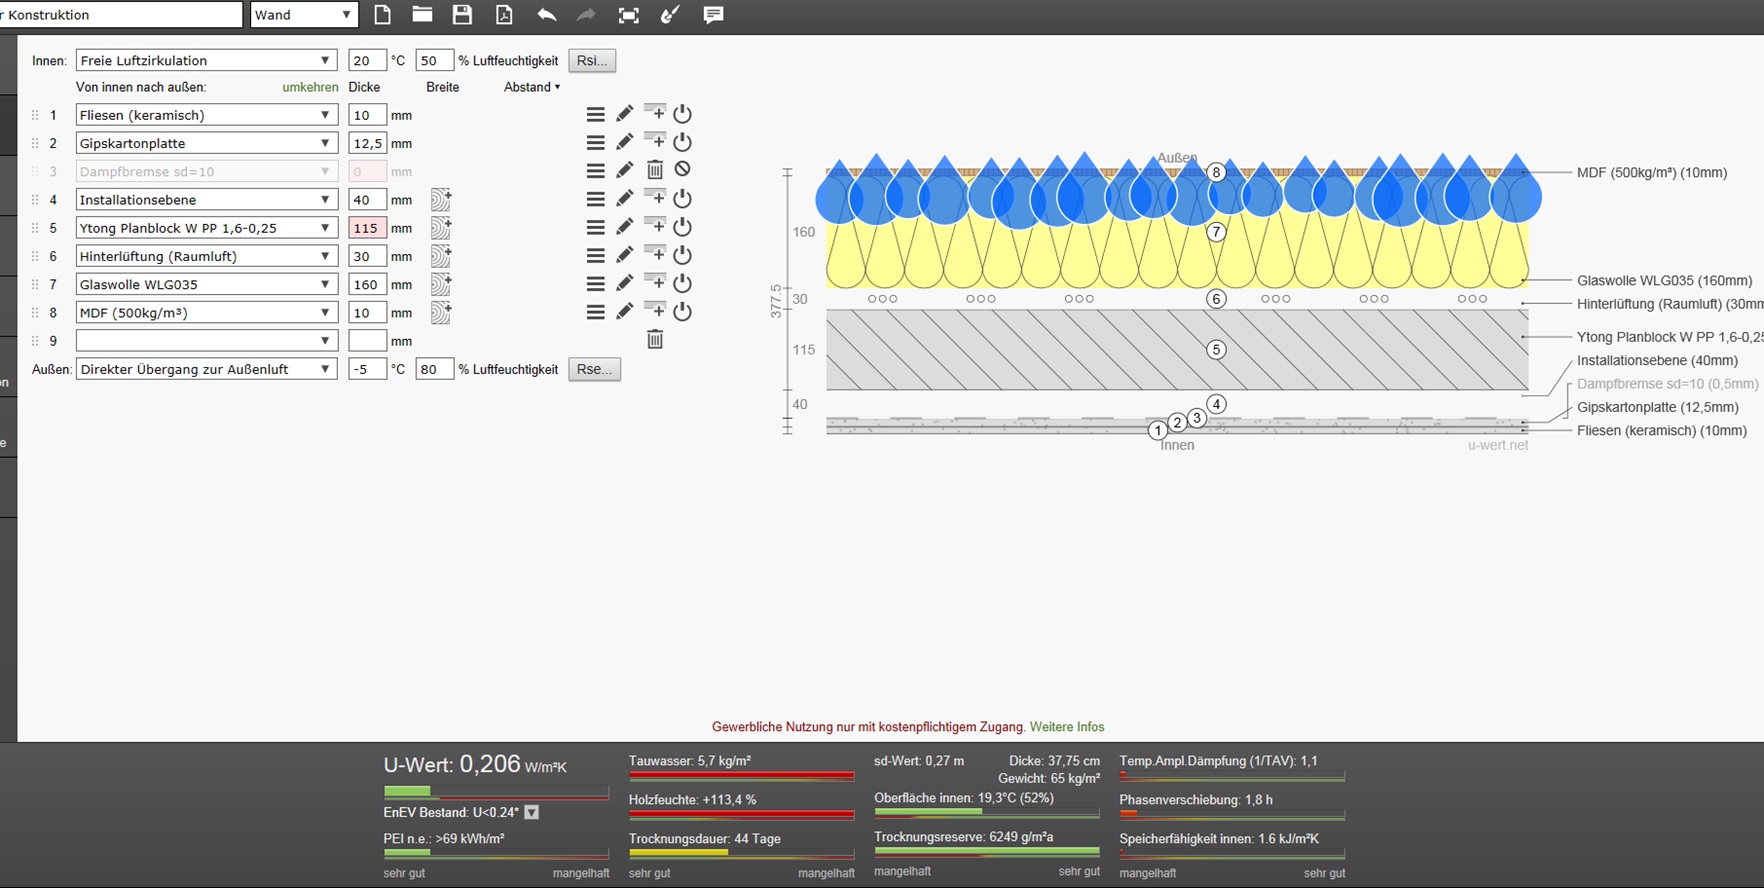
Task: Undo the last change
Action: pos(546,15)
